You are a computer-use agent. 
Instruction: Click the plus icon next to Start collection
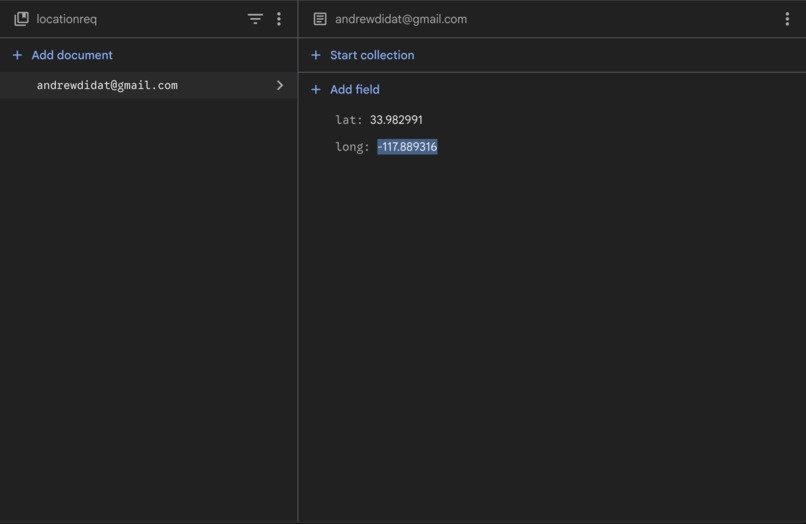(x=316, y=55)
